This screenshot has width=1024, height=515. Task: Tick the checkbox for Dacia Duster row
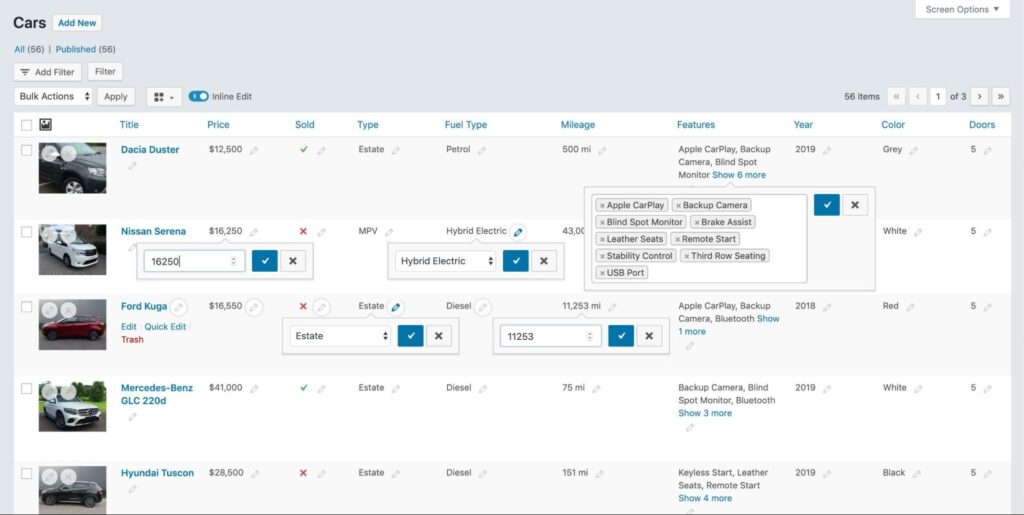[26, 150]
